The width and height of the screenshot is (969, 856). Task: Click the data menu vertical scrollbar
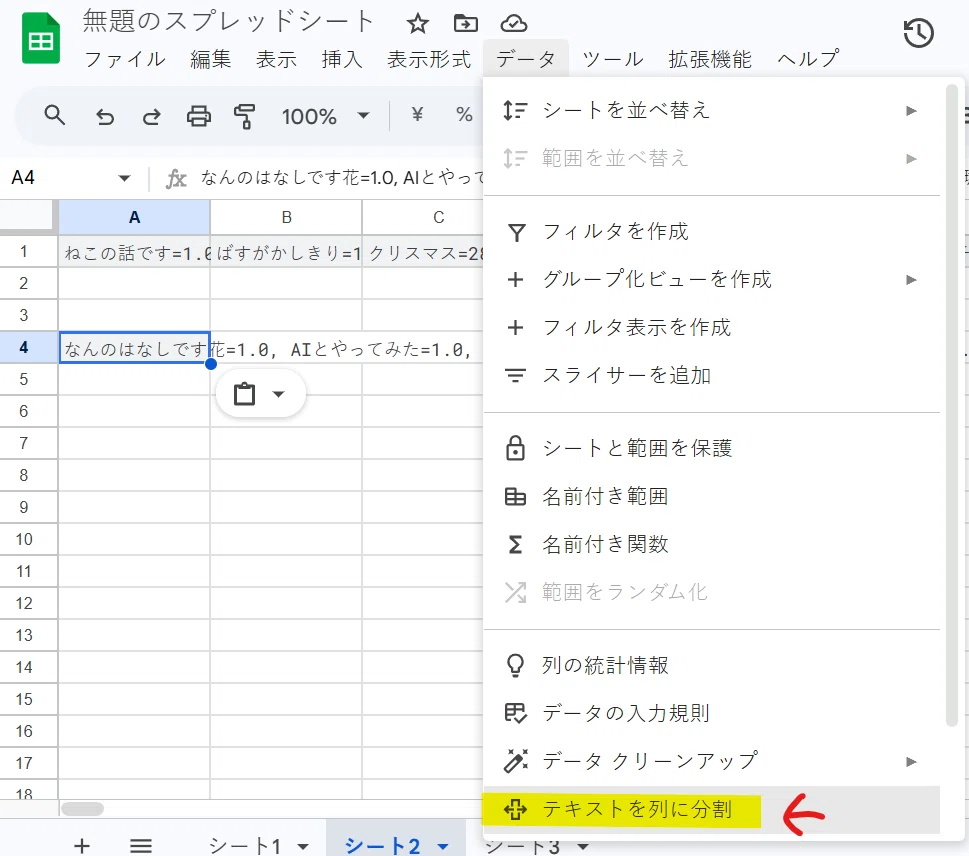(952, 406)
